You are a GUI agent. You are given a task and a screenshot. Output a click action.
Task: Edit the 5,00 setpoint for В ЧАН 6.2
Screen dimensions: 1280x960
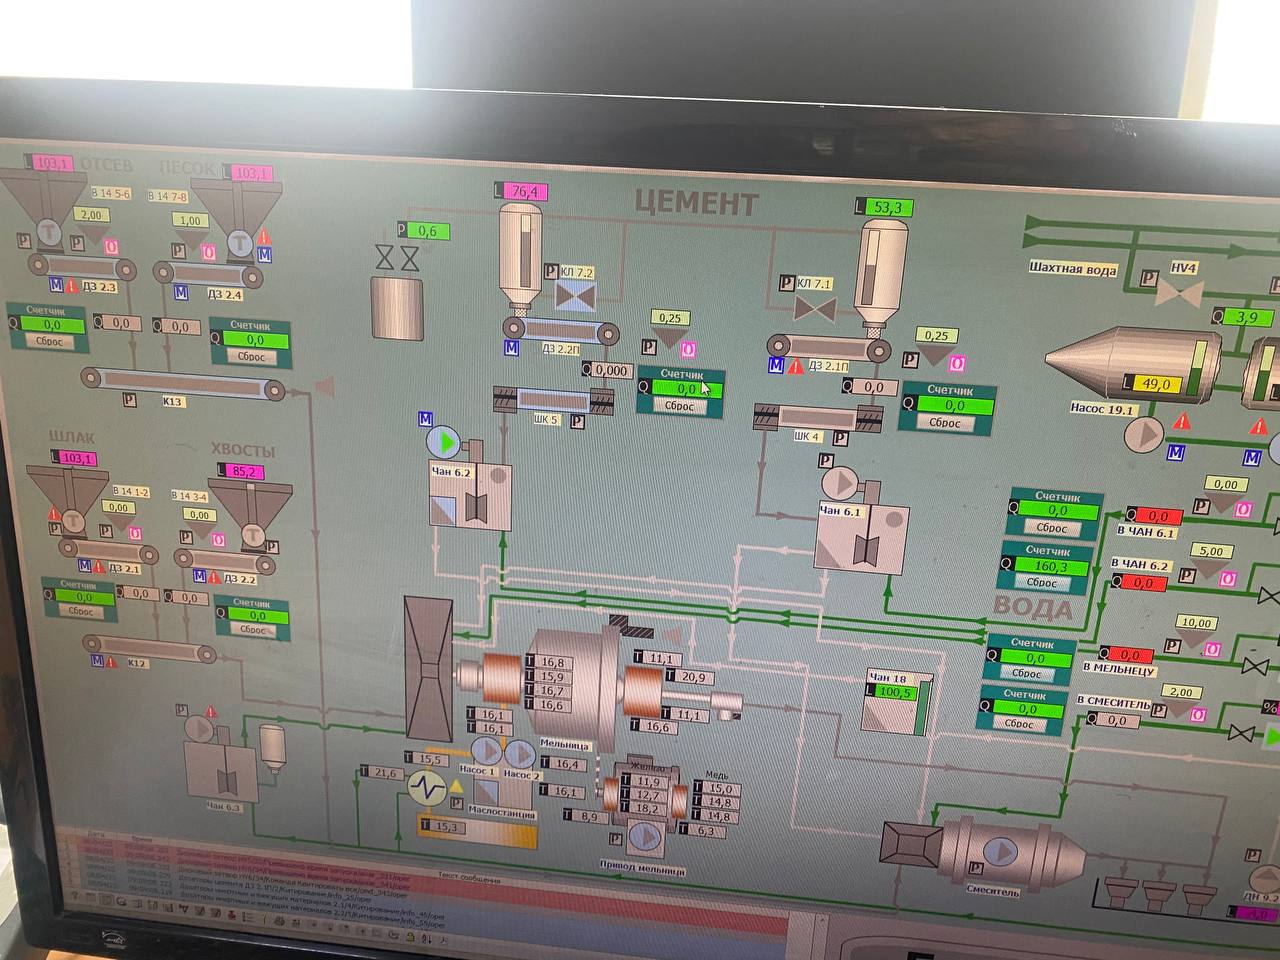[1211, 550]
